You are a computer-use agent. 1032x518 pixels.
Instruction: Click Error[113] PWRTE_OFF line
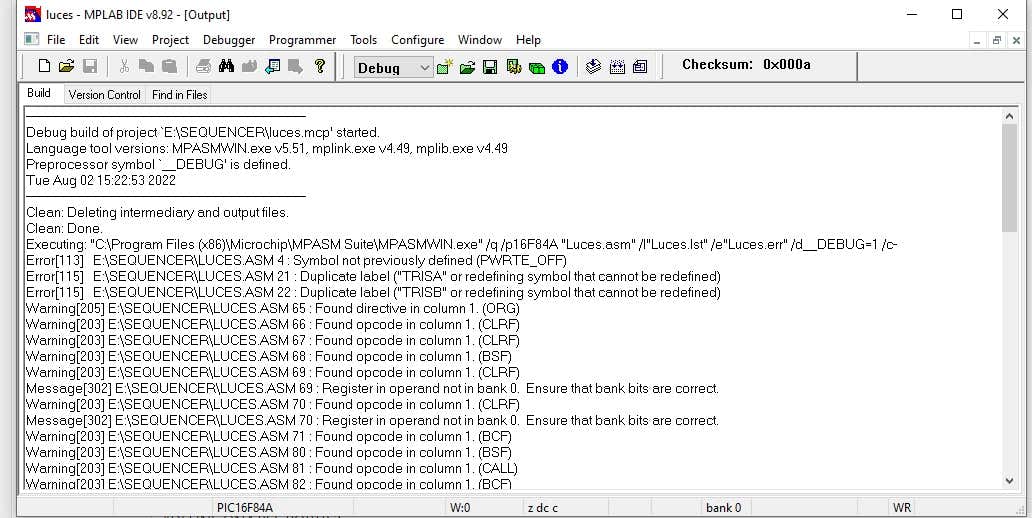pos(296,260)
